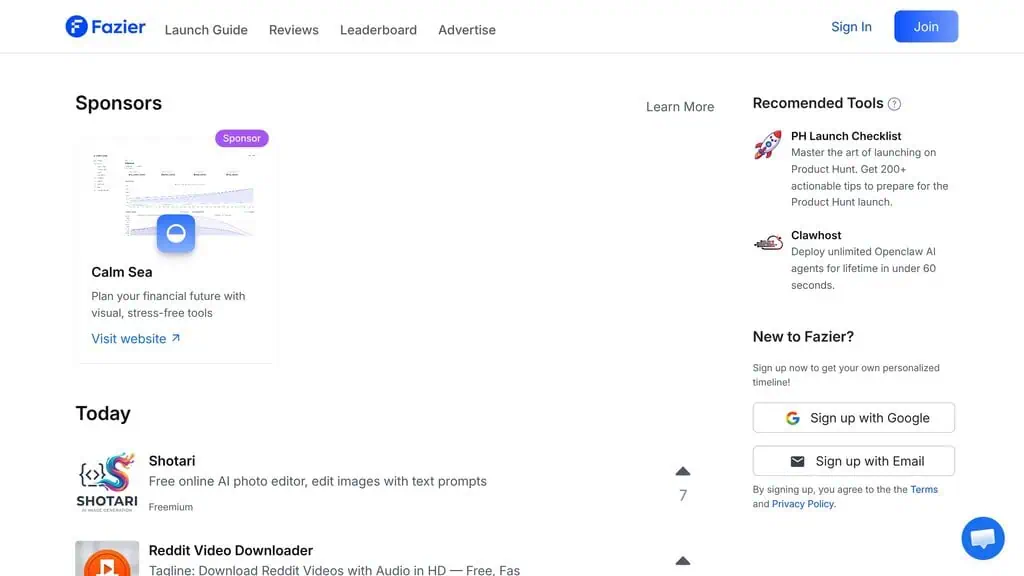Click the Today section heading
Screen dimensions: 1024x576
[103, 413]
